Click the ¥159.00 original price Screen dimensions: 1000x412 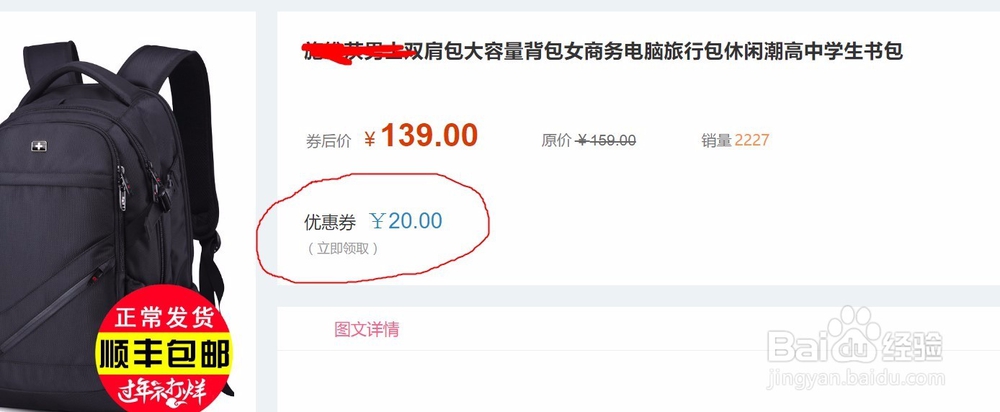[x=605, y=140]
